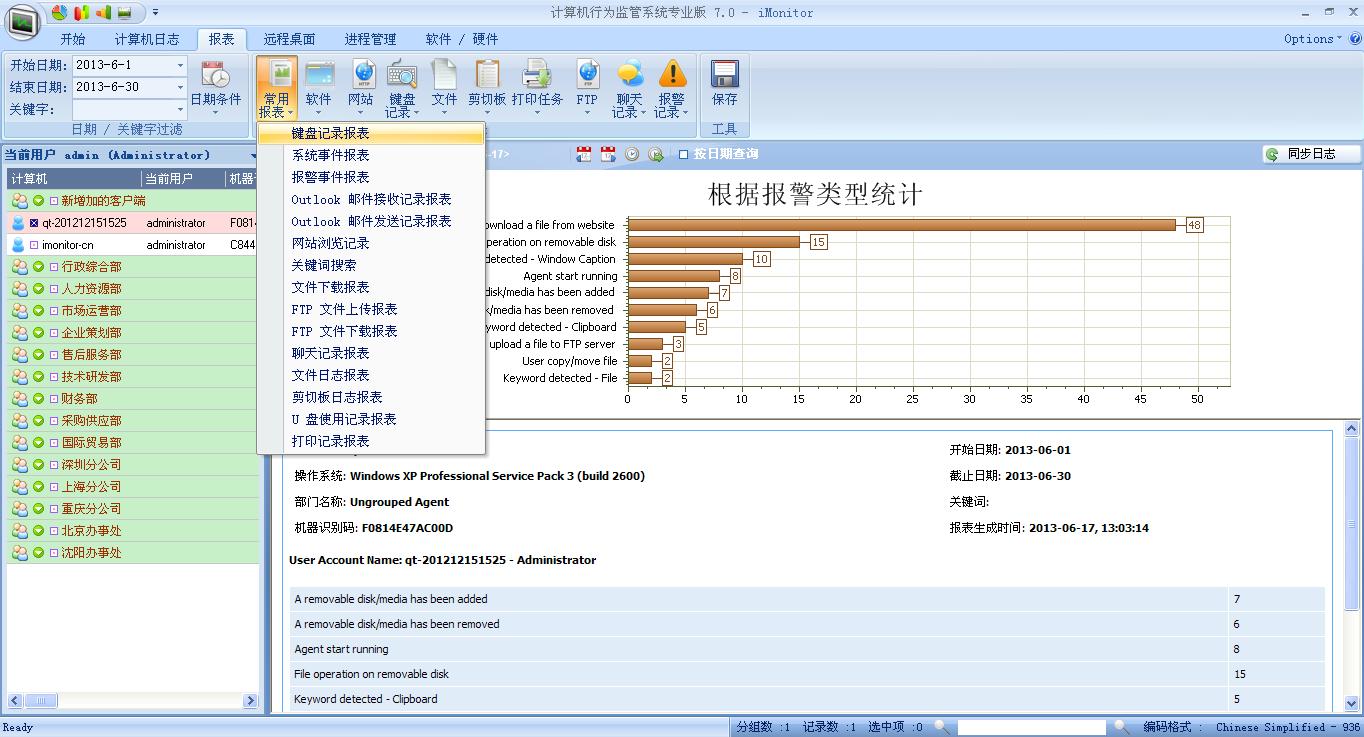The image size is (1364, 737).
Task: Select 网站浏览记录 from the menu
Action: point(330,243)
